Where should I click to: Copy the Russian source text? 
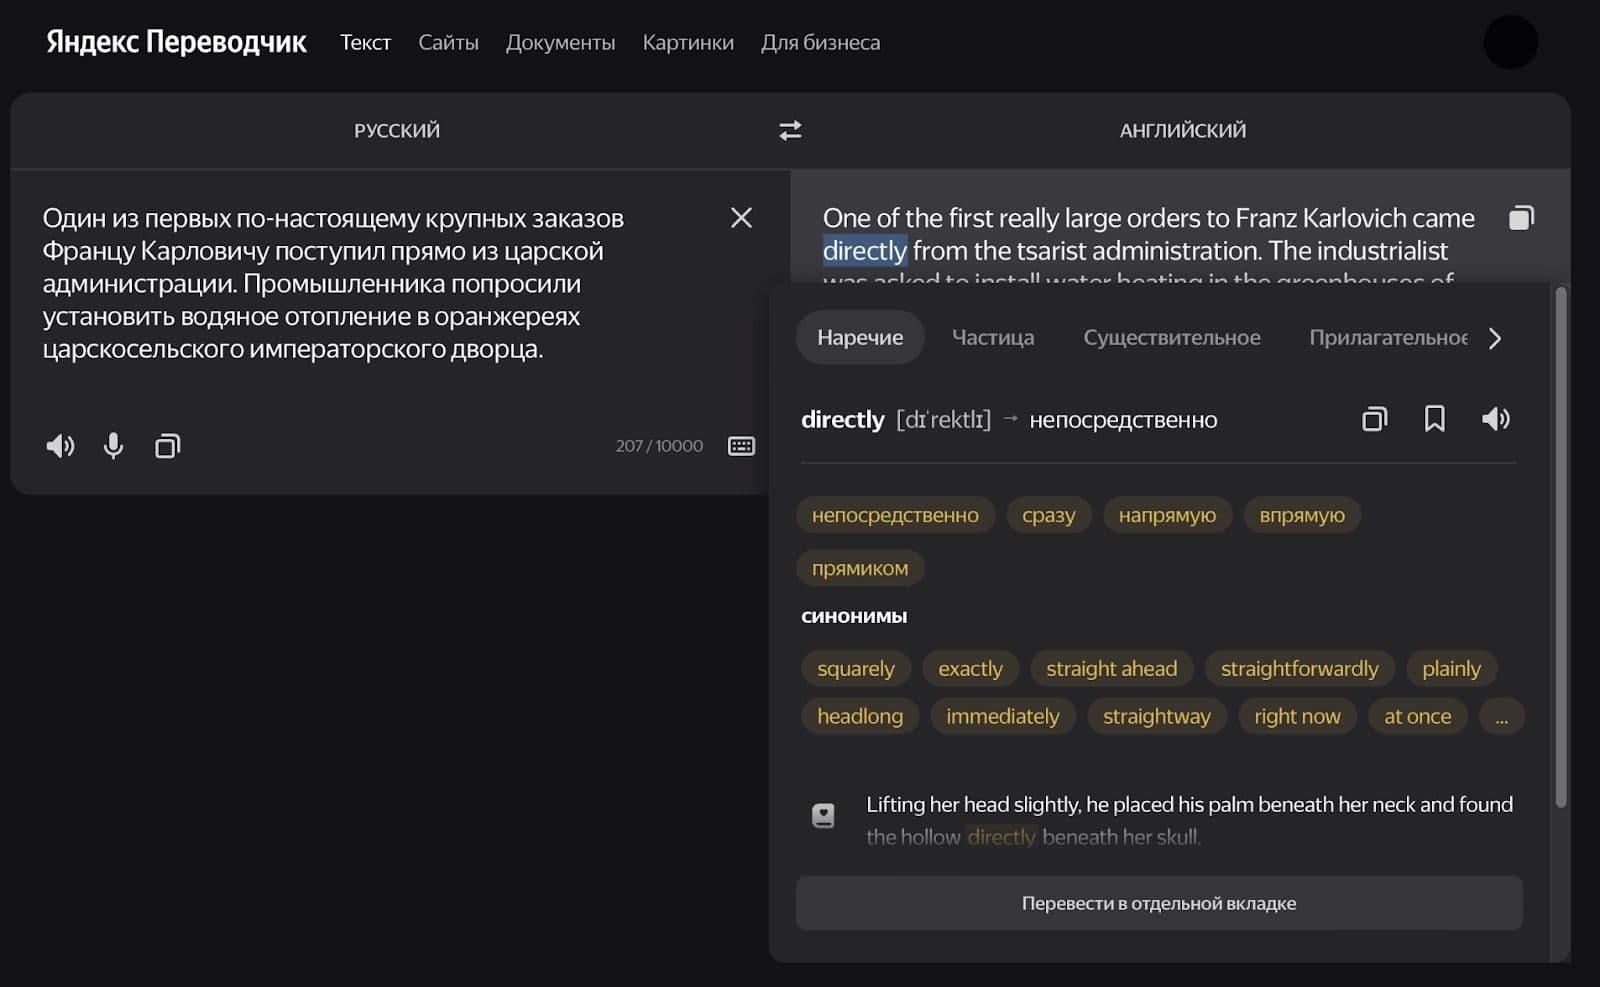(x=167, y=446)
